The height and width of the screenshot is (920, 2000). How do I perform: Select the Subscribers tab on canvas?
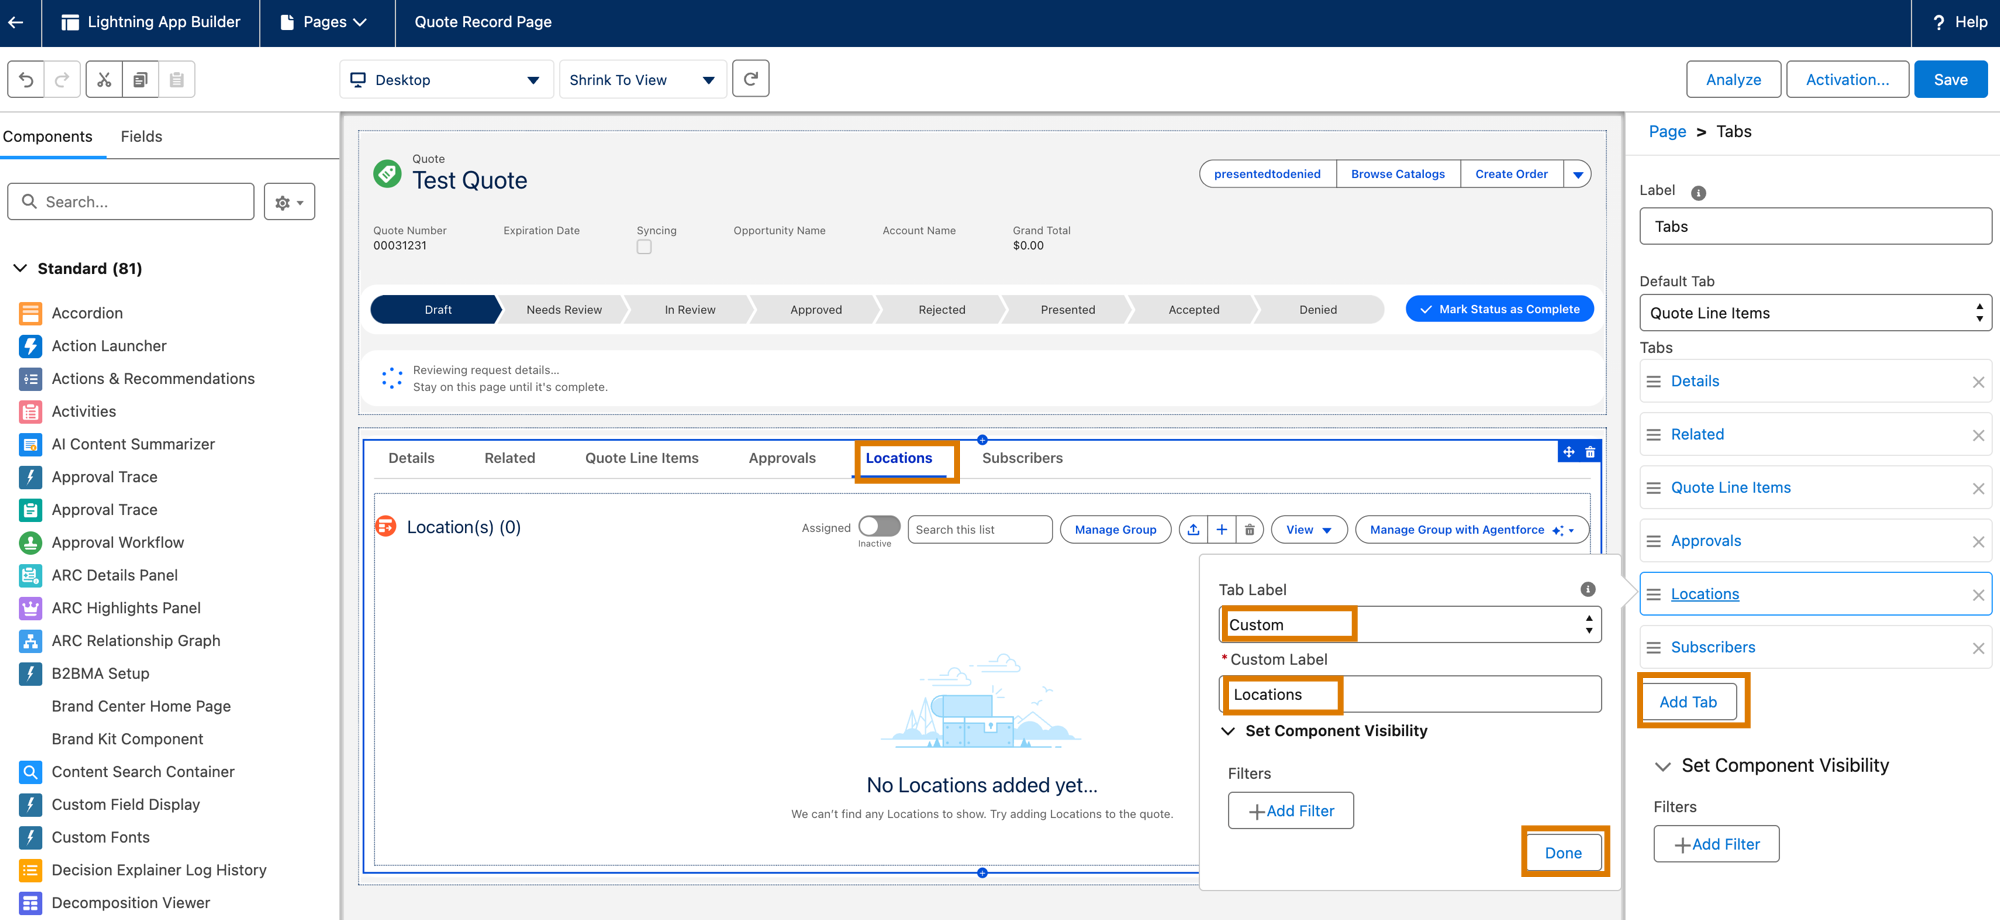click(1022, 458)
